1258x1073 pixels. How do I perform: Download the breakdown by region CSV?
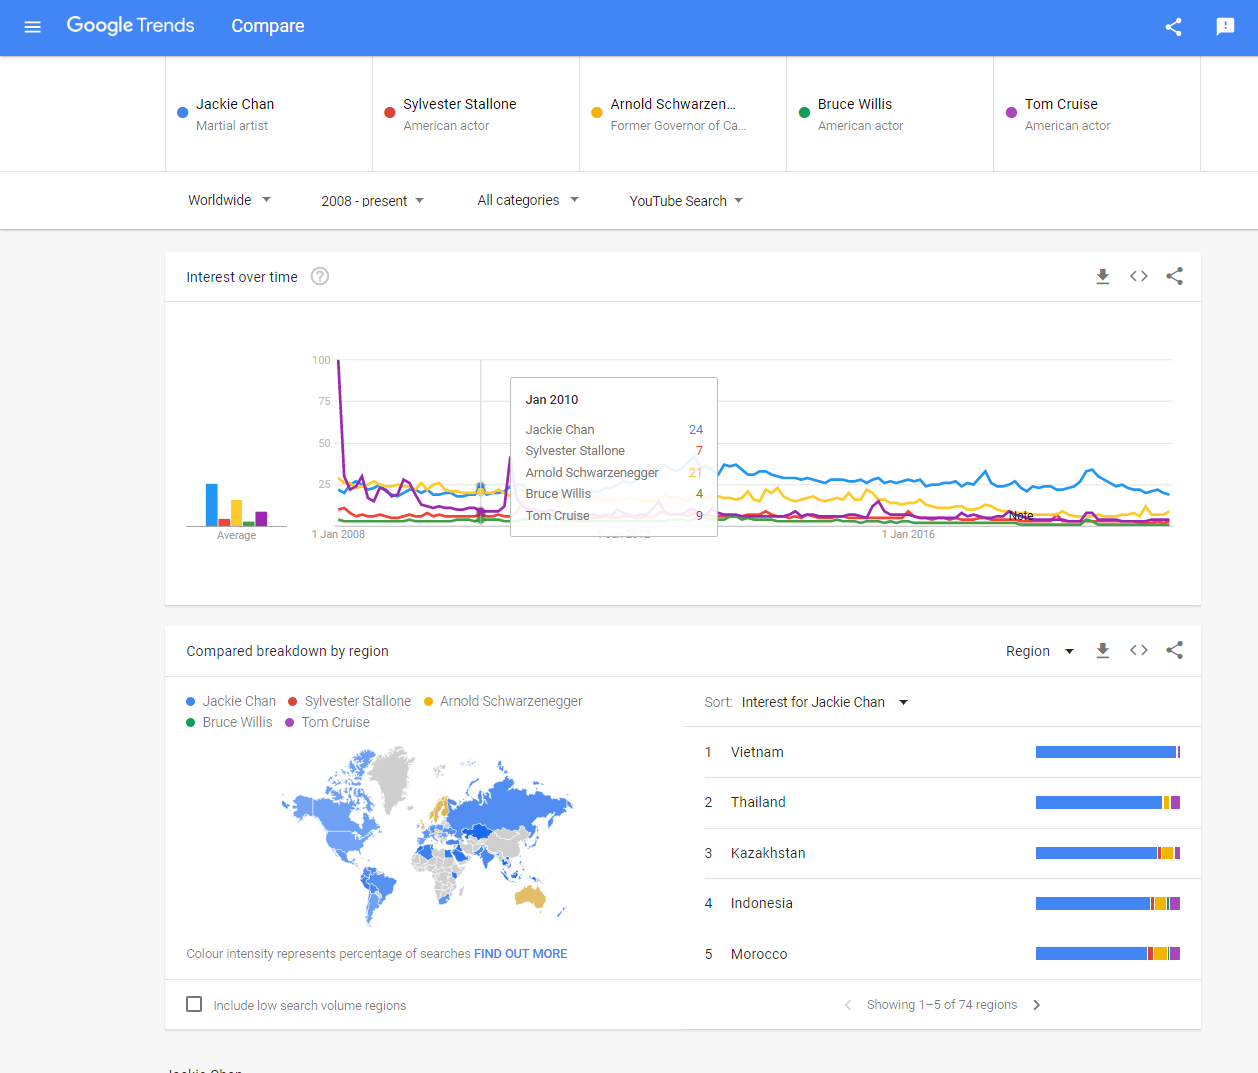pyautogui.click(x=1103, y=650)
